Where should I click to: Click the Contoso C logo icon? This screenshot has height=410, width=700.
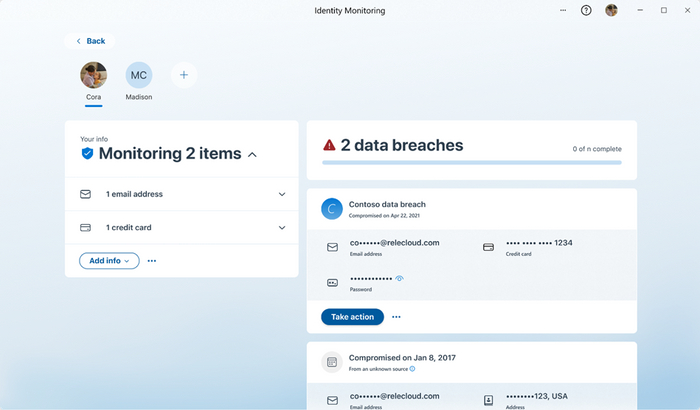coord(332,209)
